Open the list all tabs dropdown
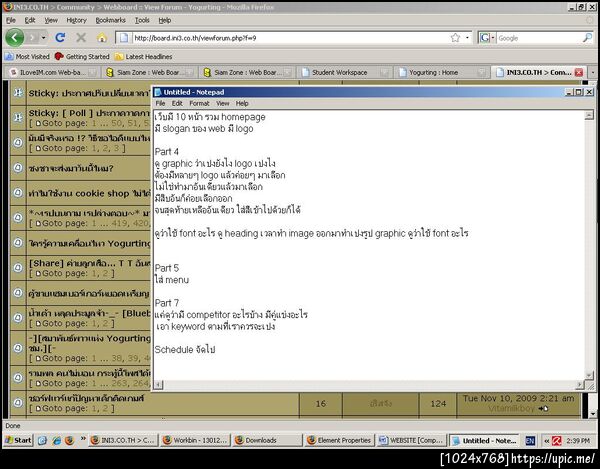The height and width of the screenshot is (469, 600). (x=593, y=72)
